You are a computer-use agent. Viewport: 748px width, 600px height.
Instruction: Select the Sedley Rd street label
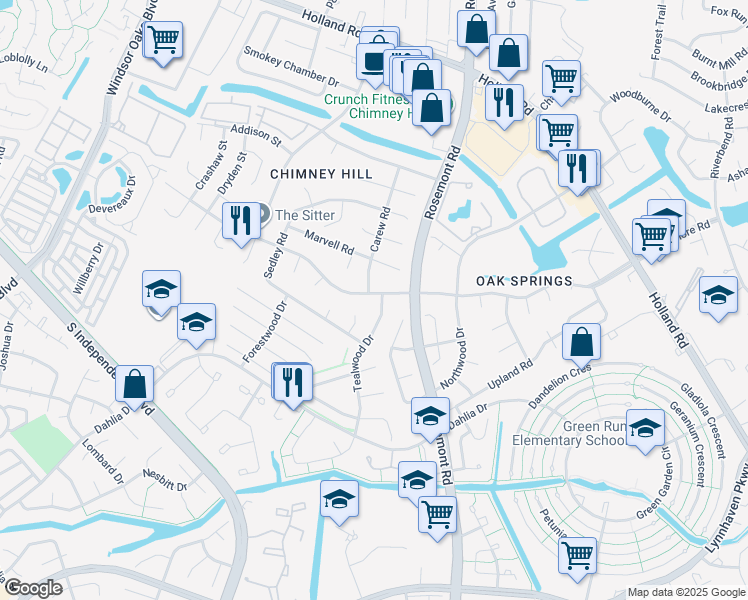point(276,255)
